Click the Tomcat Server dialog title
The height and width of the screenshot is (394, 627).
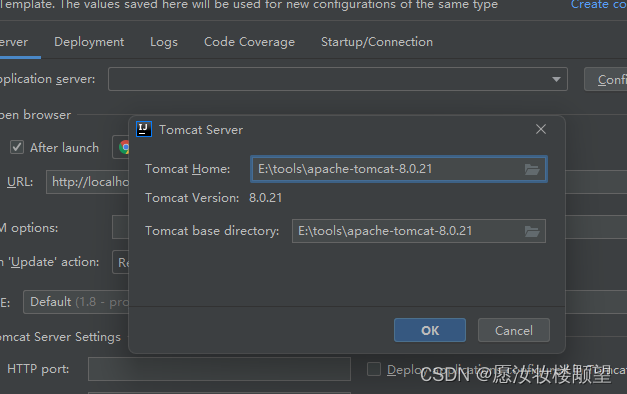tap(201, 130)
